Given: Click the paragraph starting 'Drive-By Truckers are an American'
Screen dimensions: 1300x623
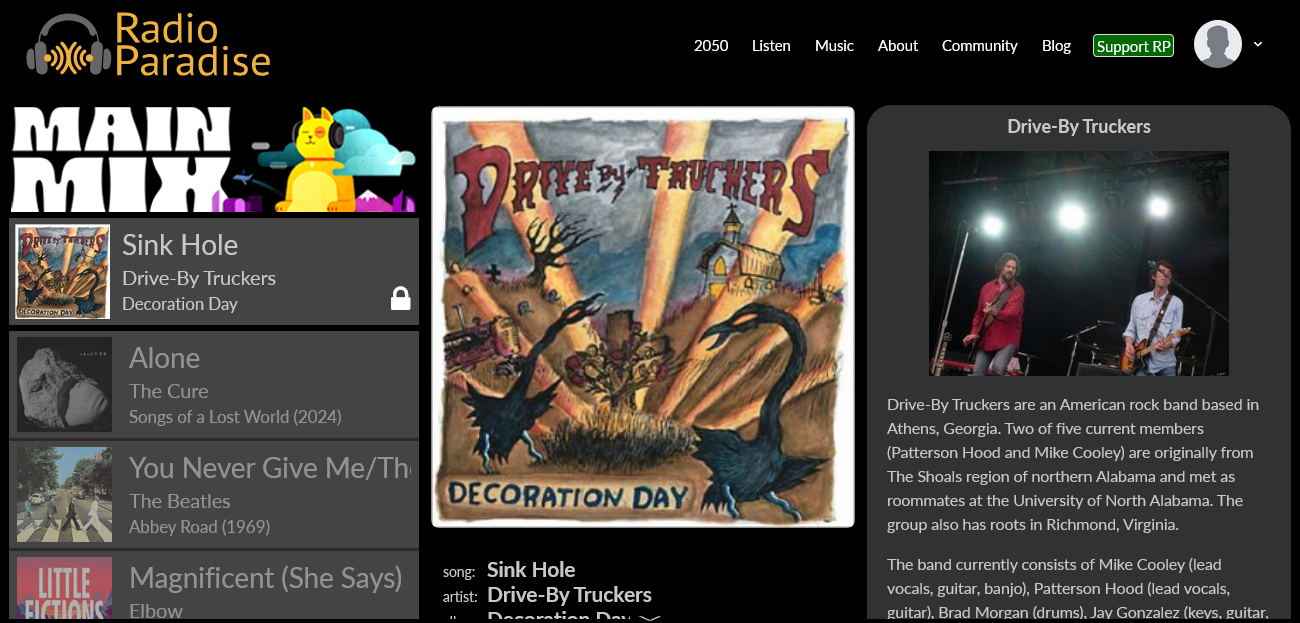Looking at the screenshot, I should tap(1073, 465).
